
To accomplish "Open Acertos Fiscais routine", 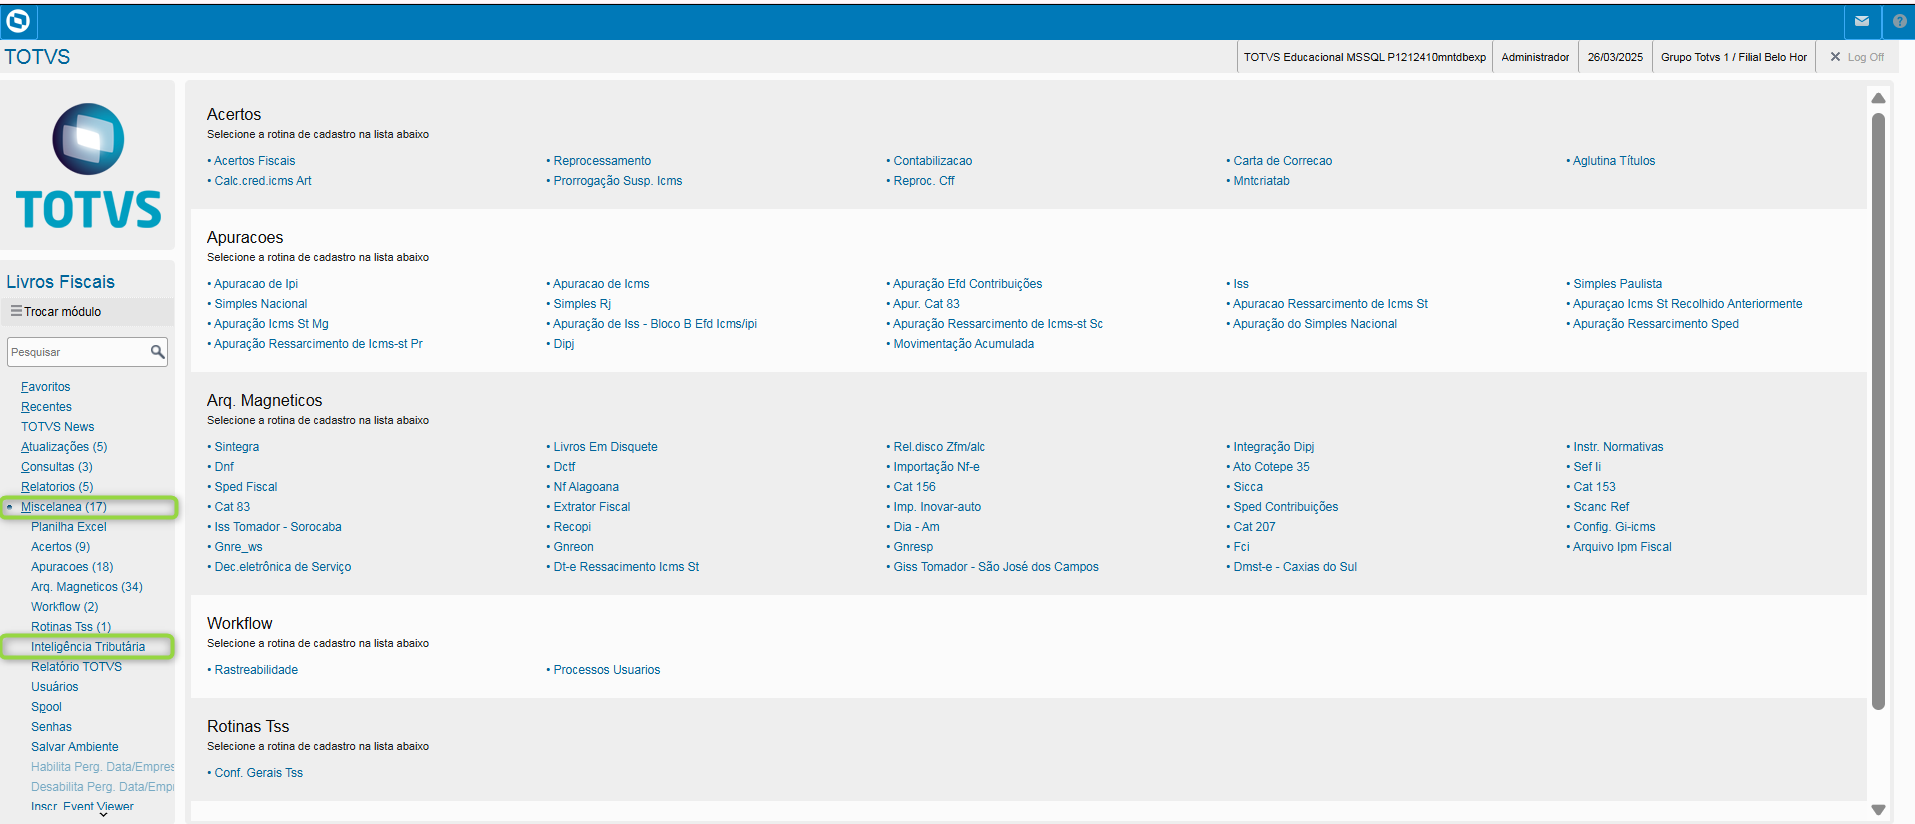I will (254, 161).
